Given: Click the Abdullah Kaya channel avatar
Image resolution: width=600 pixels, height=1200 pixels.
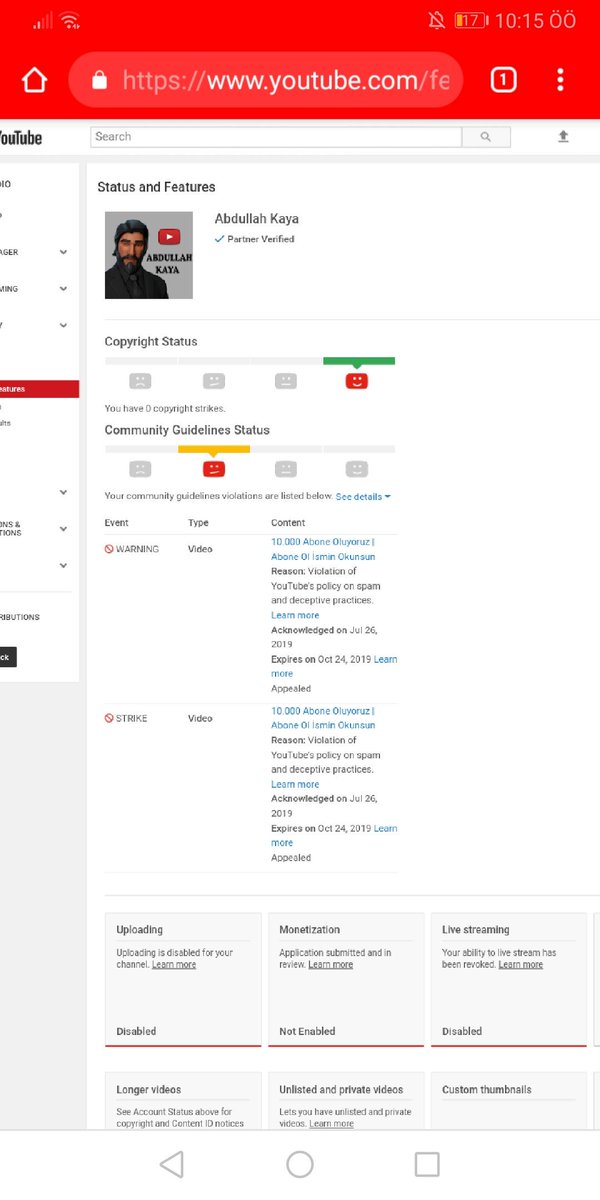Looking at the screenshot, I should click(x=149, y=255).
